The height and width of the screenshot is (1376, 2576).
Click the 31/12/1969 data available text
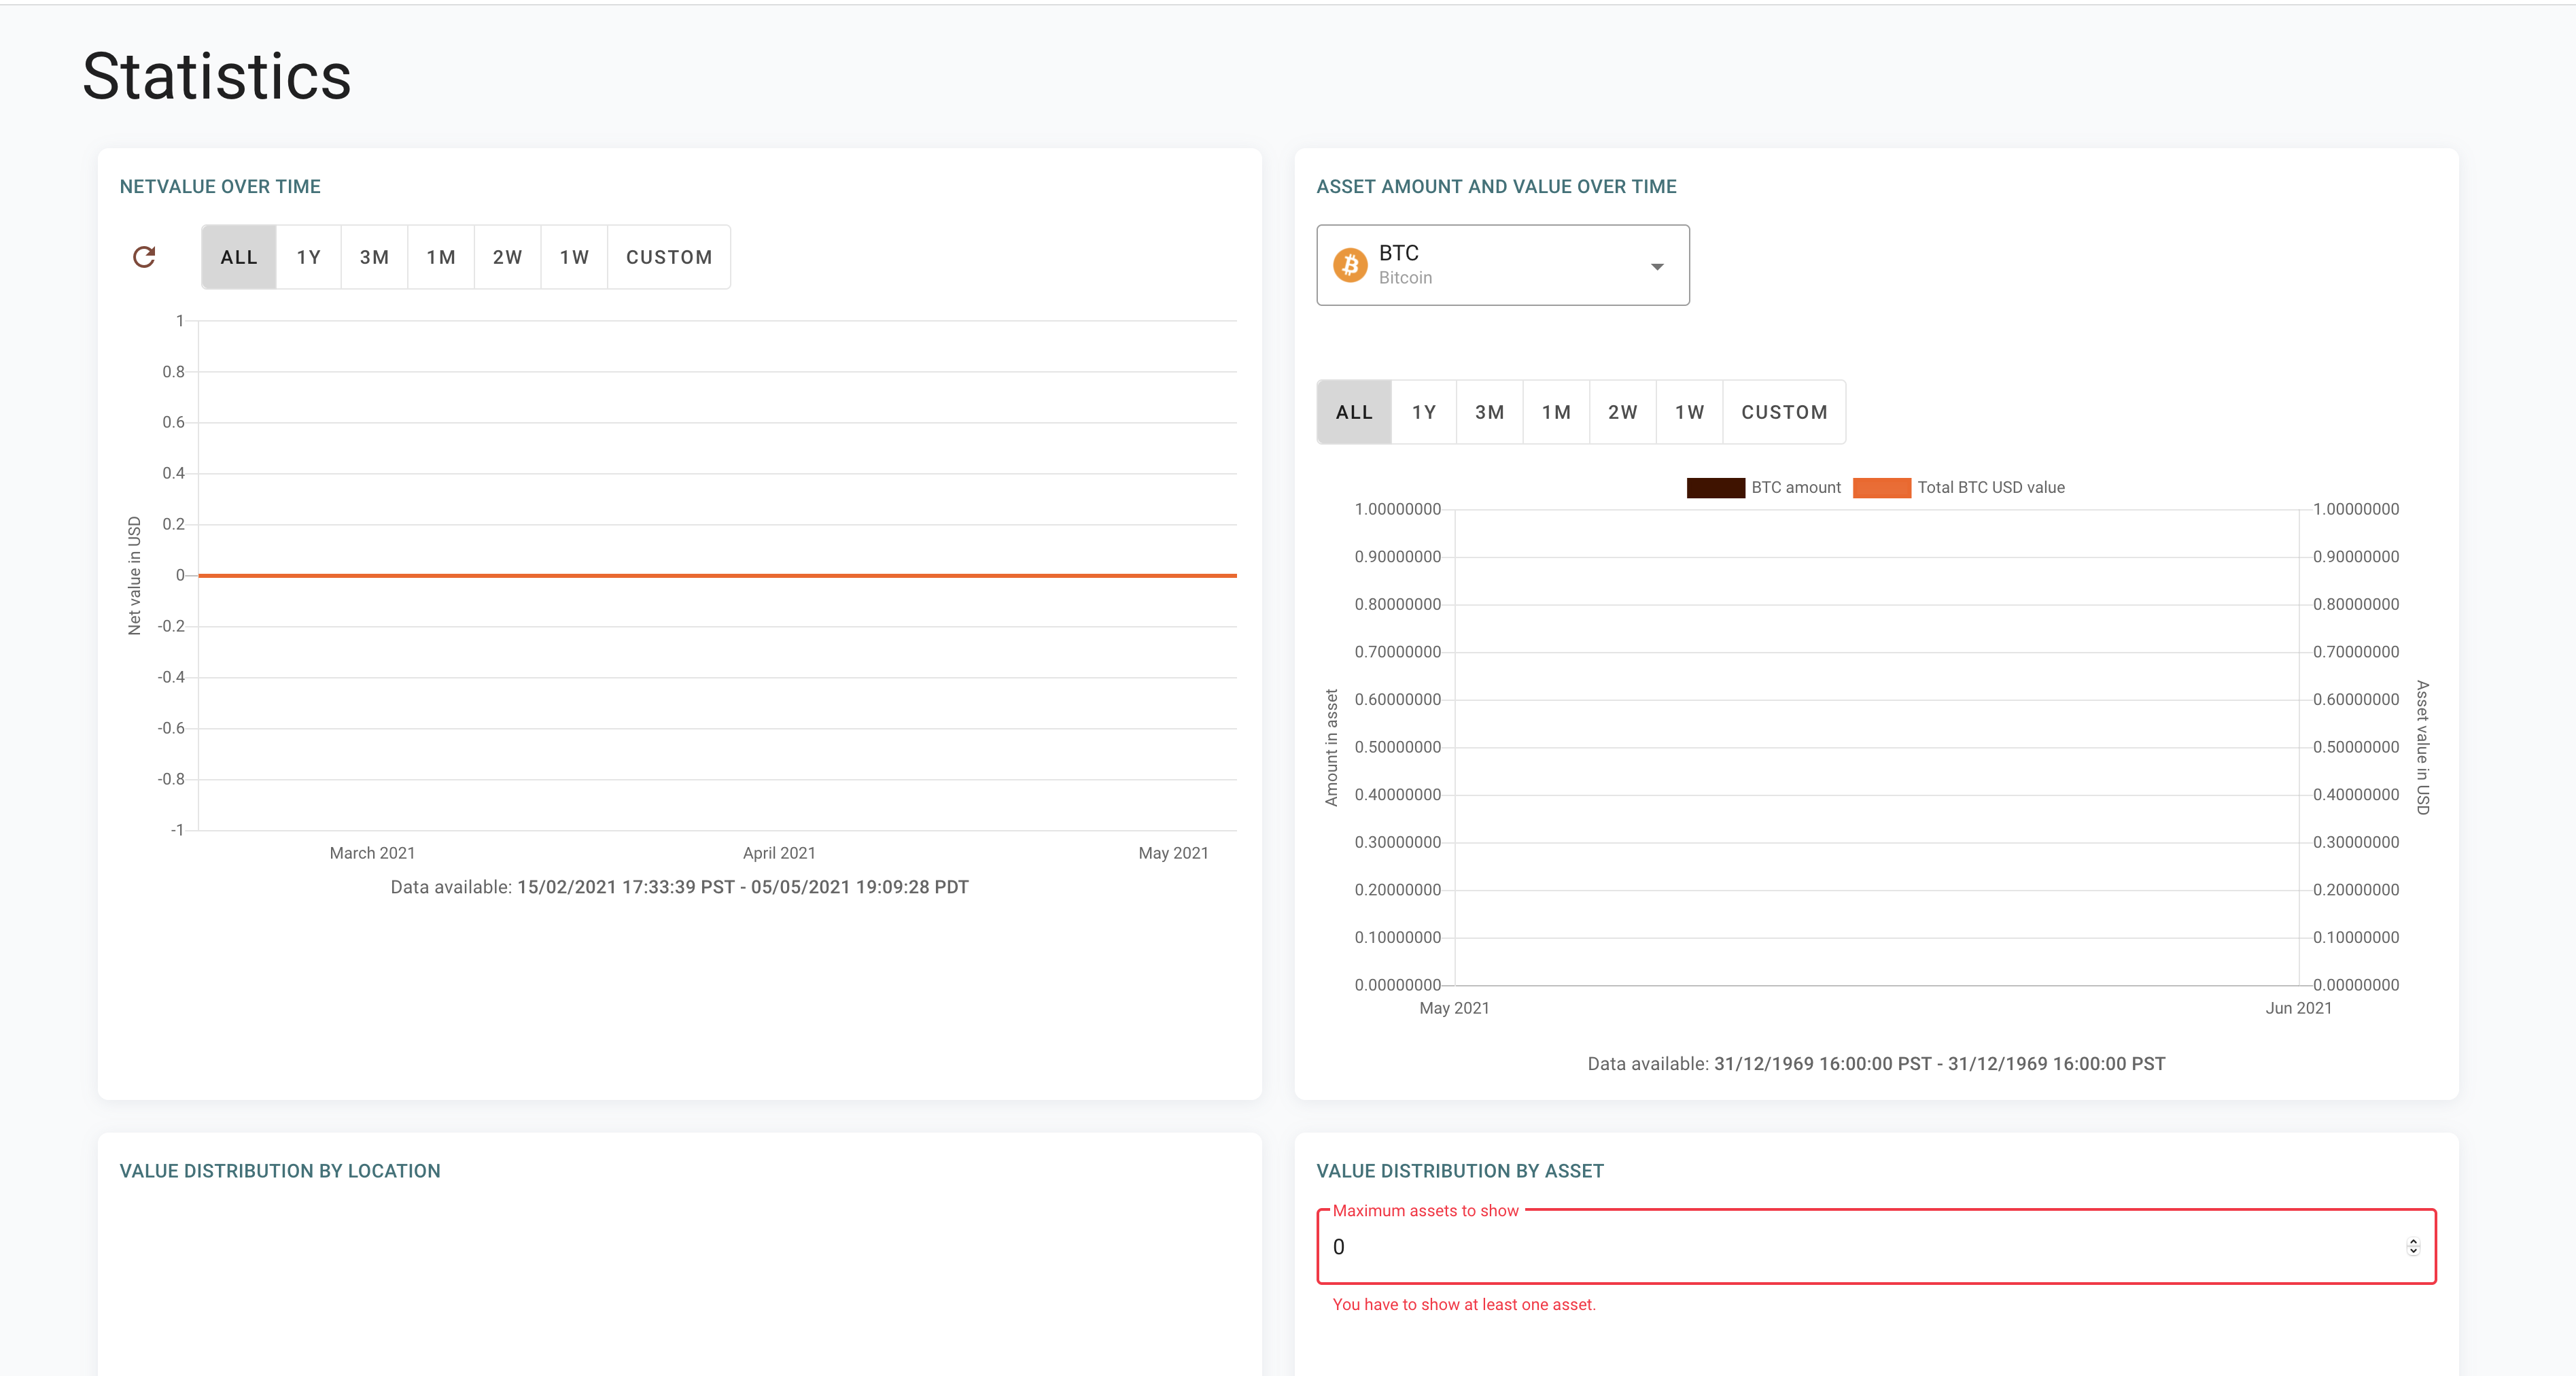[1876, 1064]
